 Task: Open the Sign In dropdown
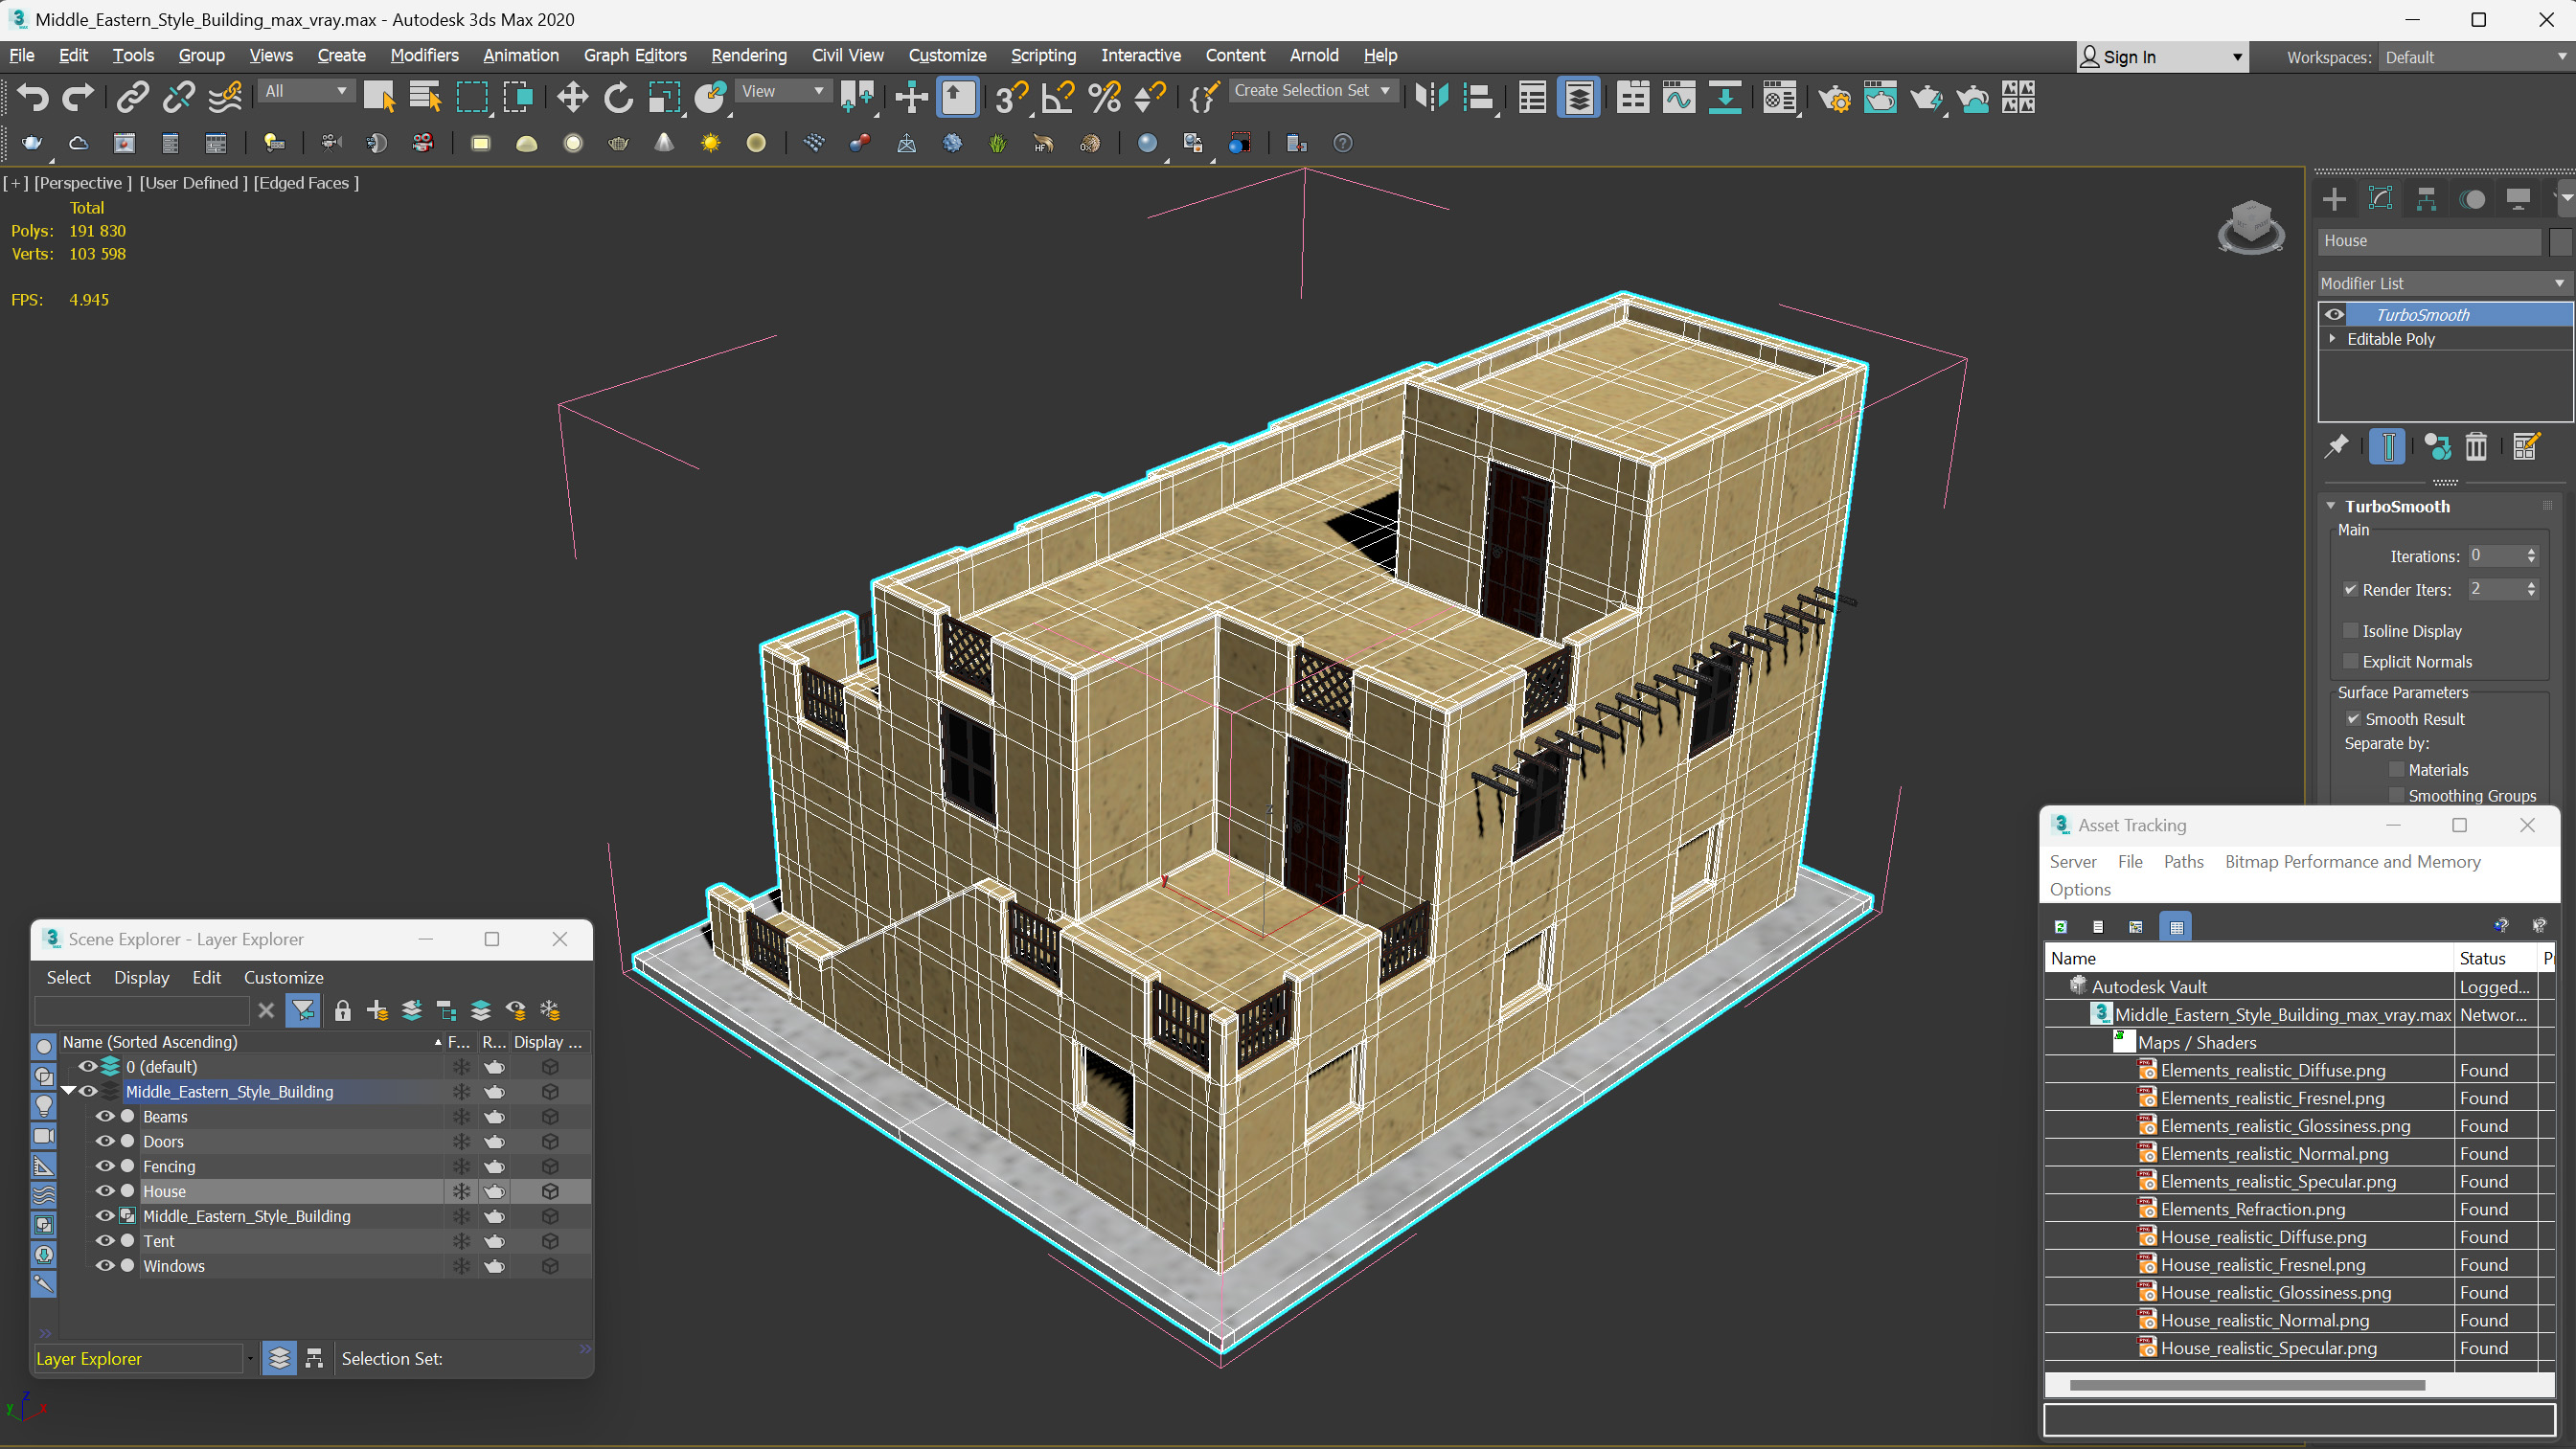[x=2162, y=58]
